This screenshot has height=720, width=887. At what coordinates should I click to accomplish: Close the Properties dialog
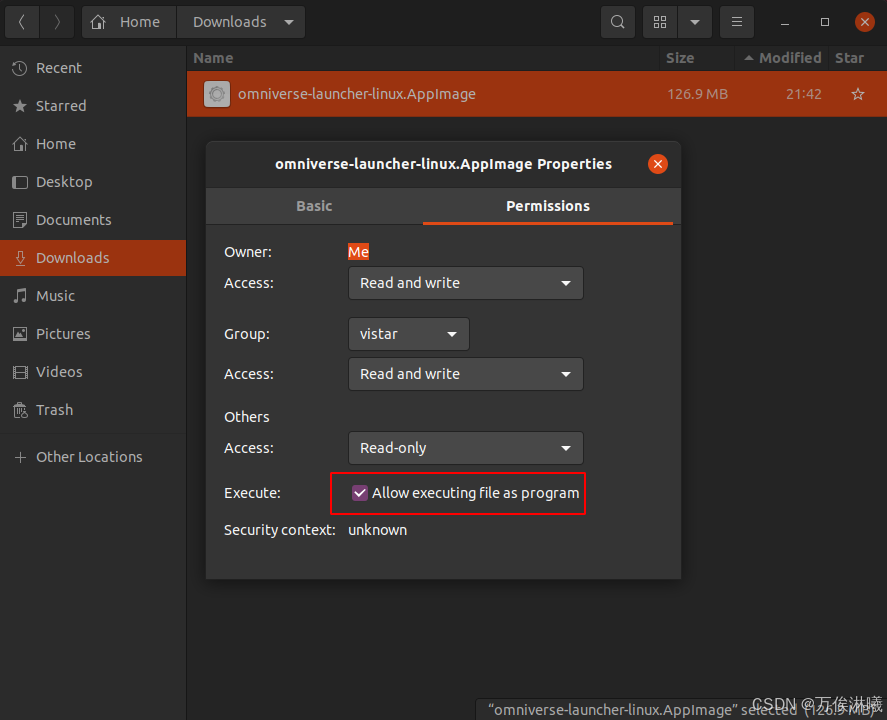(657, 164)
